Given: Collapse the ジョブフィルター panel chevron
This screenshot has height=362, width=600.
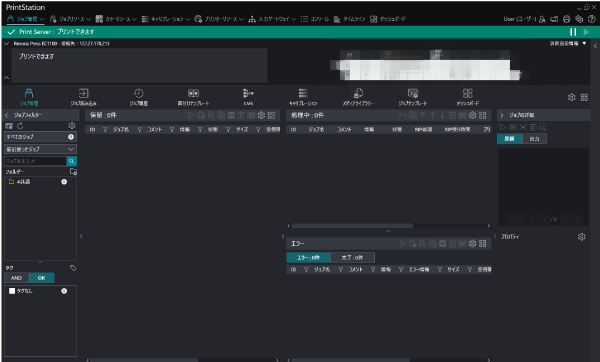Looking at the screenshot, I should click(x=7, y=115).
